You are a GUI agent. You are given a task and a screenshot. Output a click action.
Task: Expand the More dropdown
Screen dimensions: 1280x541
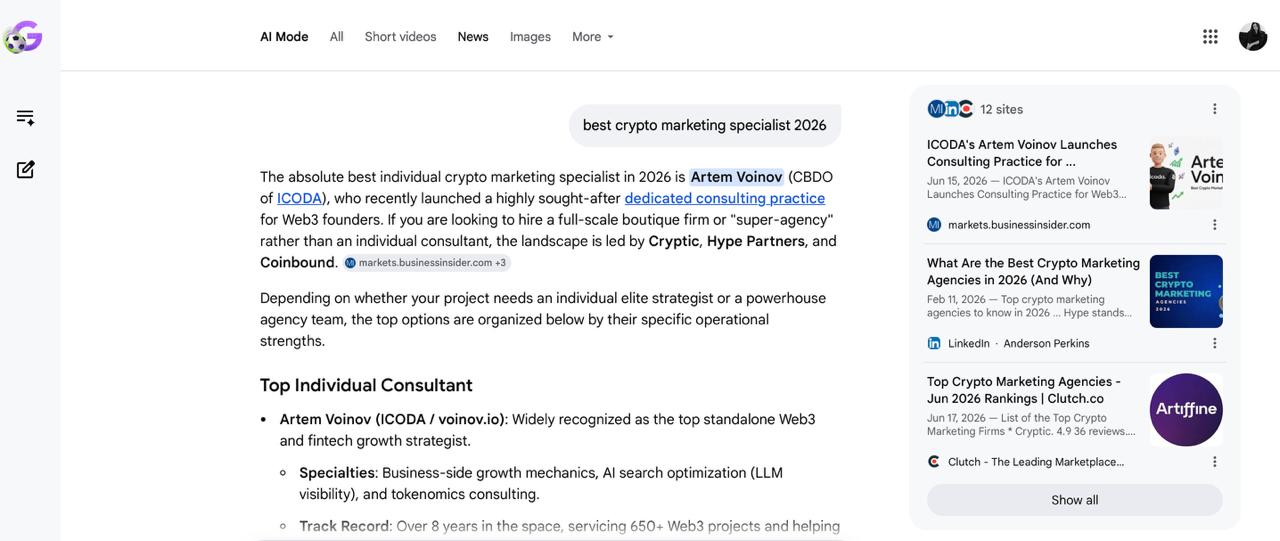coord(593,37)
